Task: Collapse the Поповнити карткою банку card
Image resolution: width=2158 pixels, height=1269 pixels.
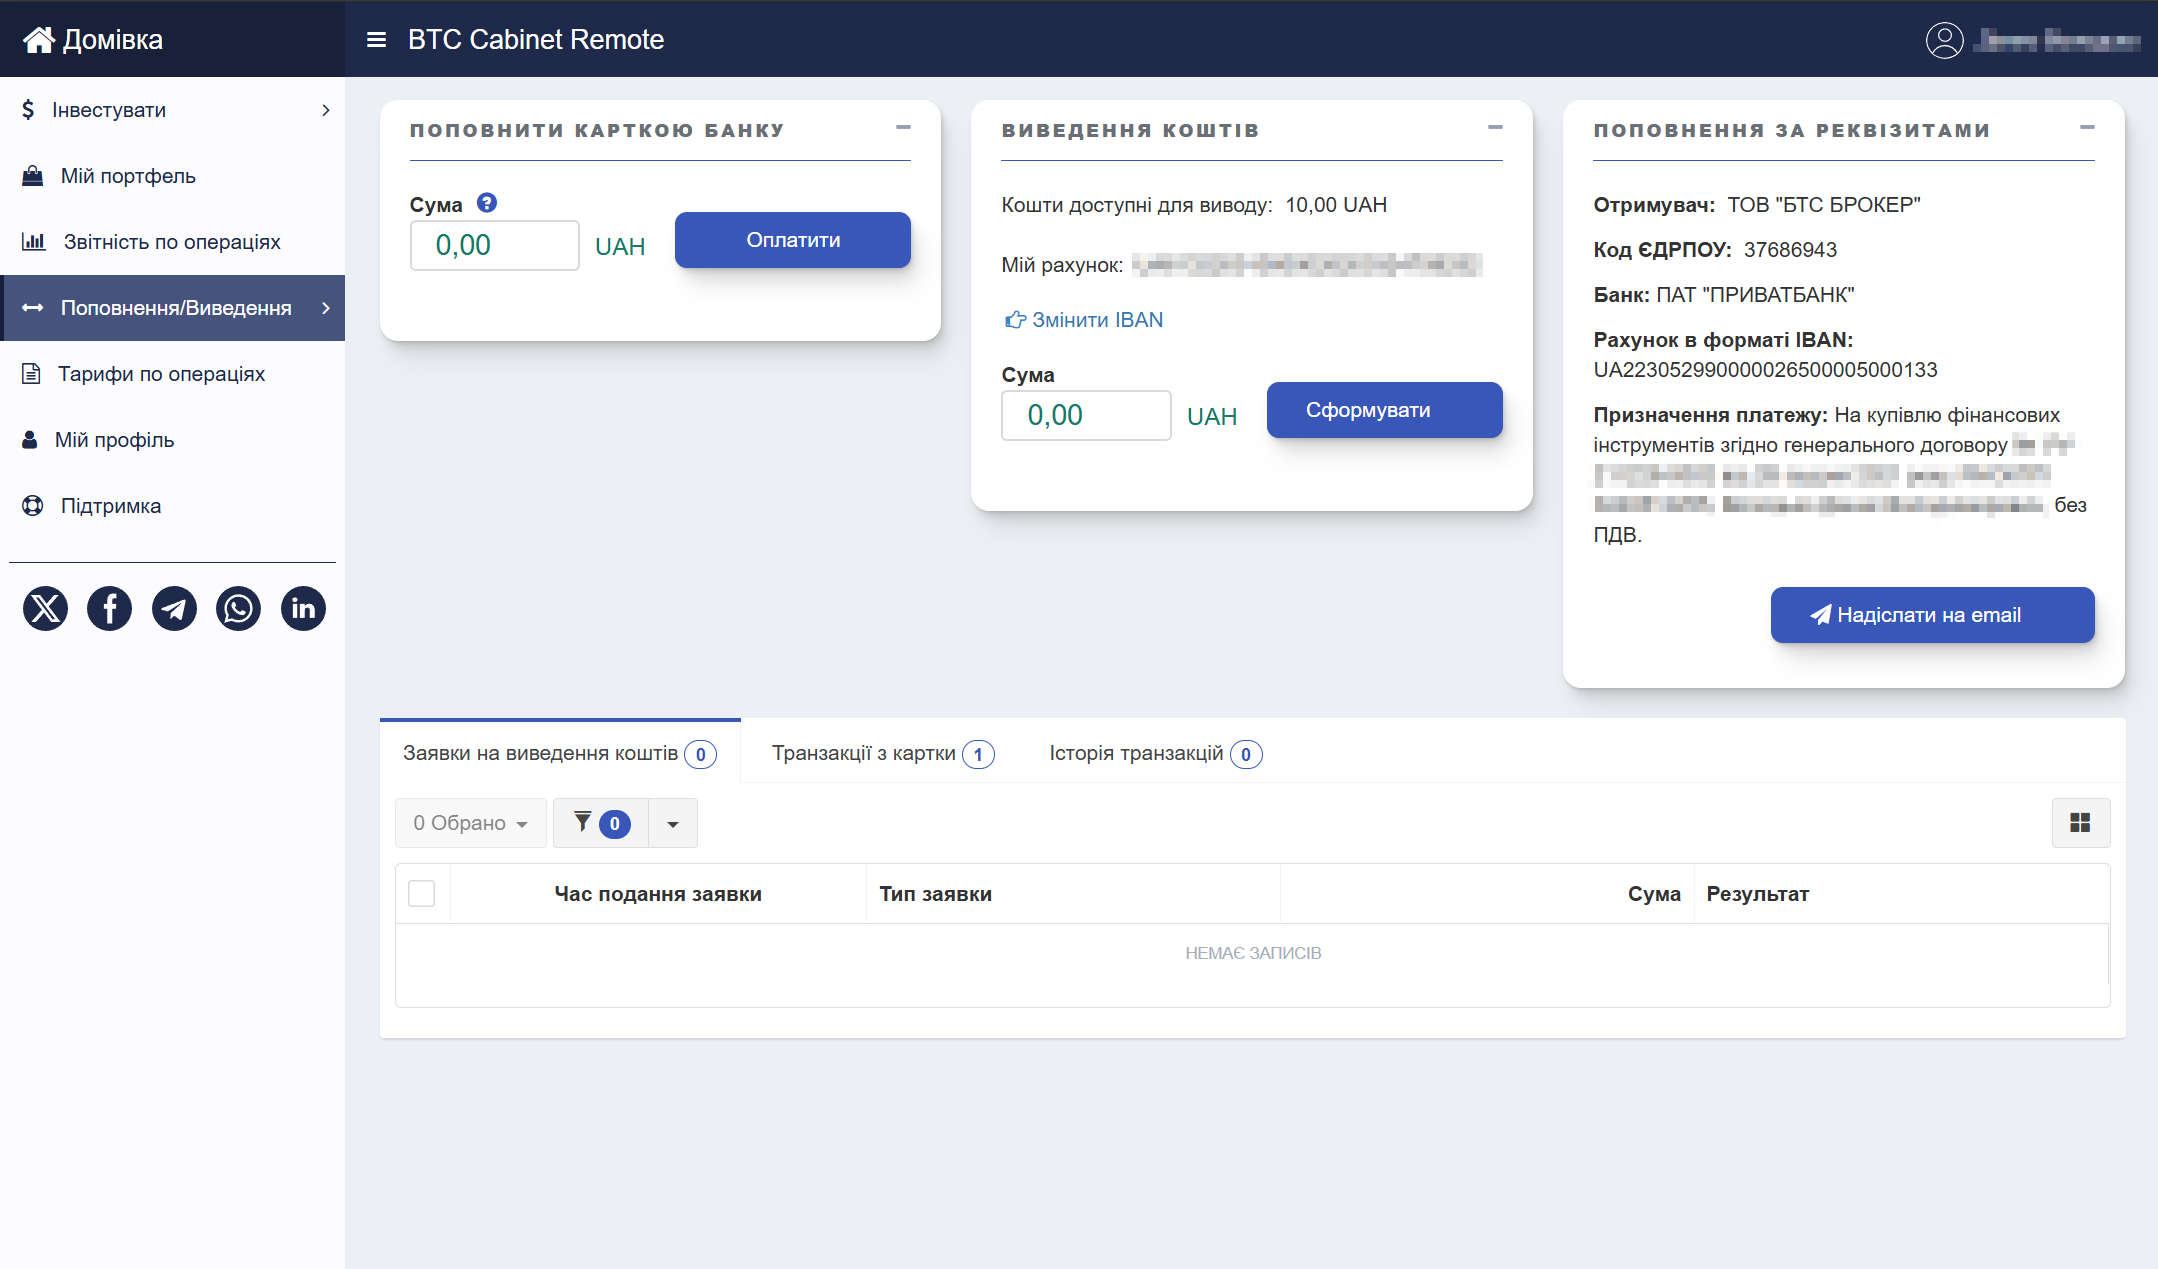Action: click(903, 128)
